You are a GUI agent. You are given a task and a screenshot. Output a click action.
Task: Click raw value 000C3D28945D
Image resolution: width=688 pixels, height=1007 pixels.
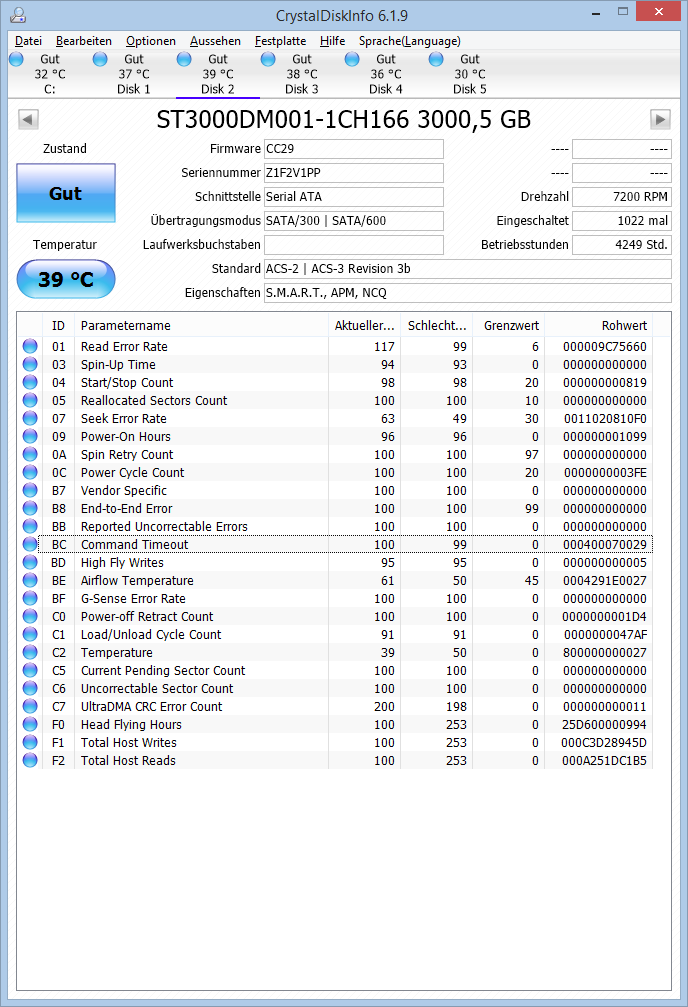click(x=604, y=742)
